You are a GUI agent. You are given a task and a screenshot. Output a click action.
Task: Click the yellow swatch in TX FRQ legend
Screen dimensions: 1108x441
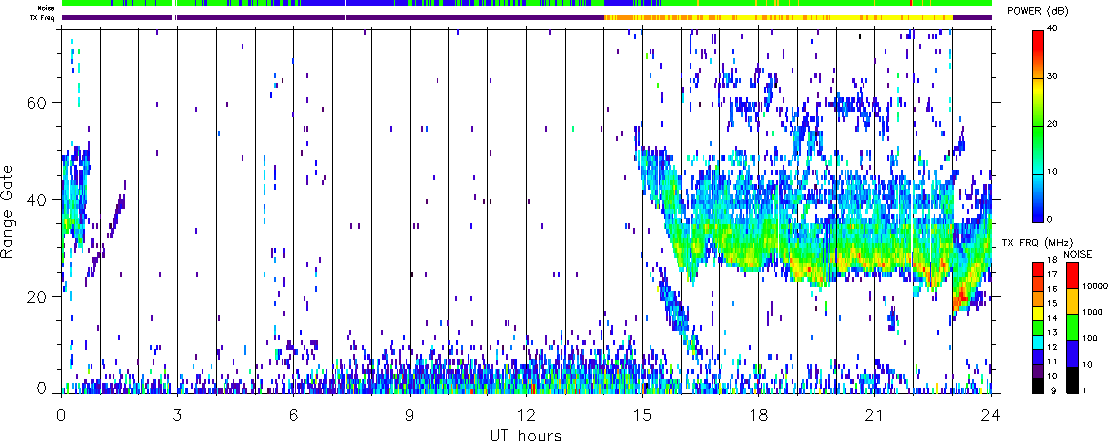(1038, 313)
